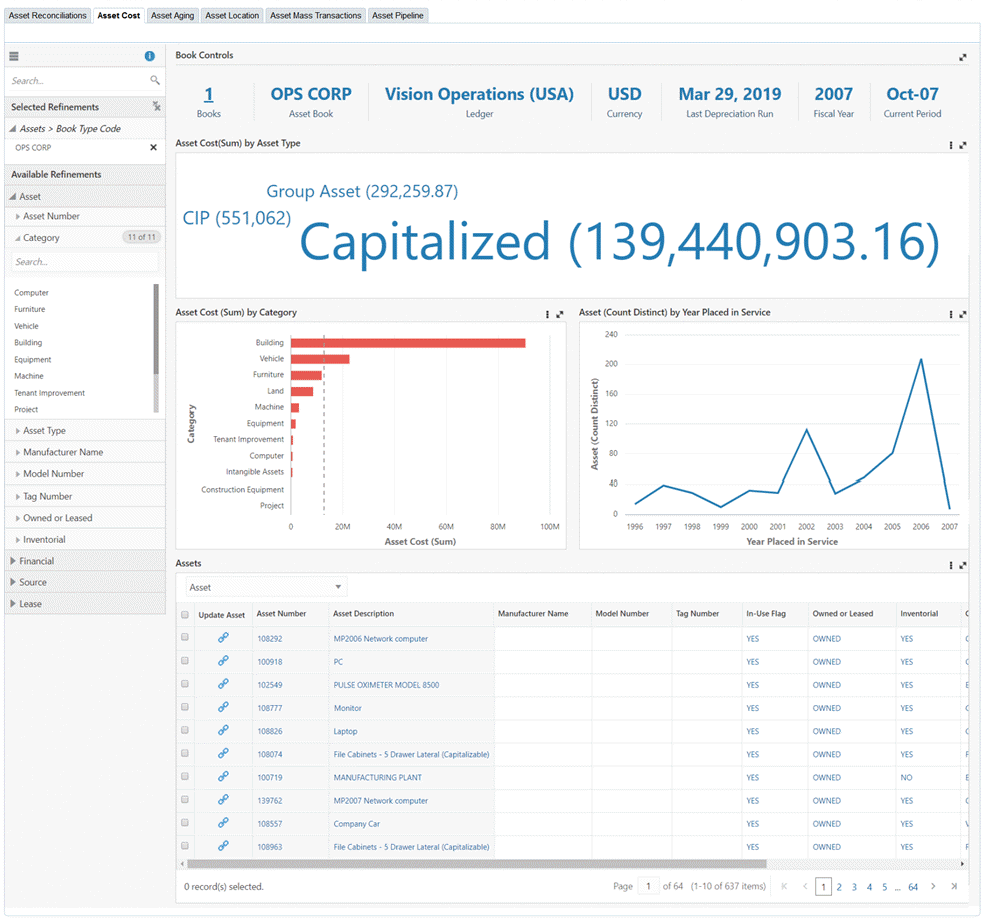982x921 pixels.
Task: Click the Building bar in category chart
Action: point(408,342)
